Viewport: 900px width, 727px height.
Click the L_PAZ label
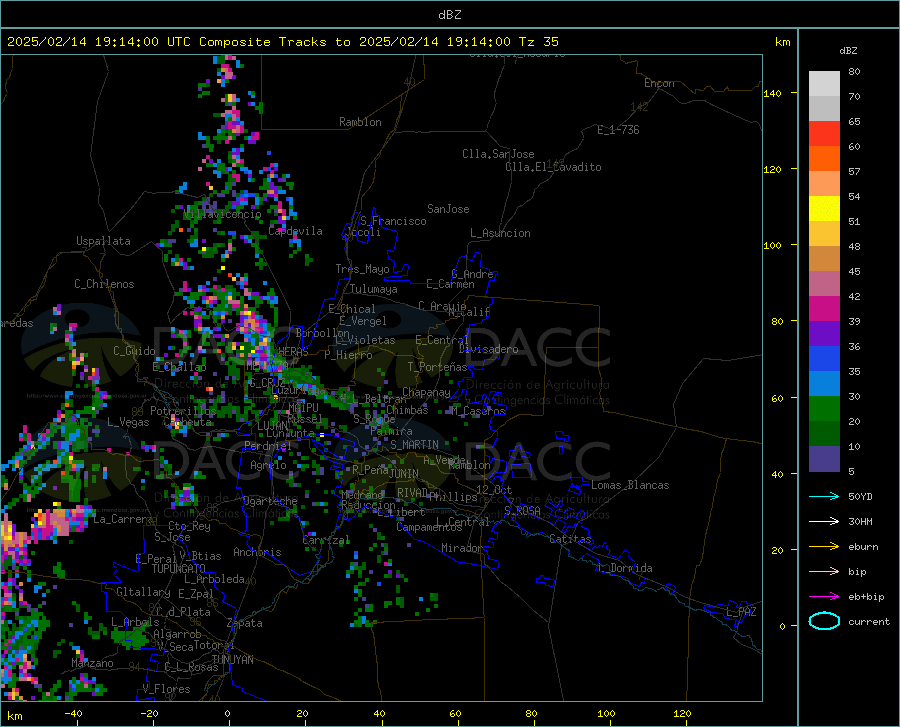coord(741,612)
